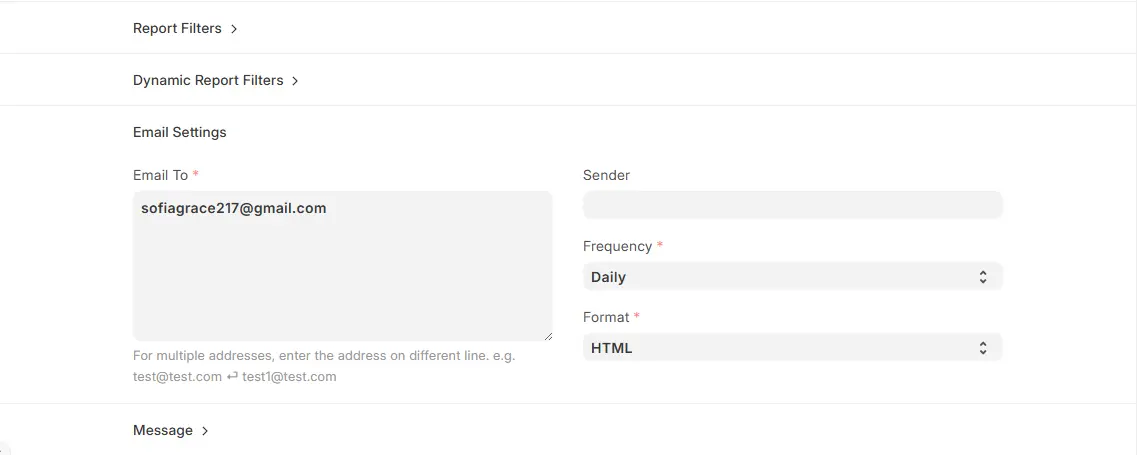The width and height of the screenshot is (1137, 455).
Task: Click inside the Sender input field
Action: [793, 205]
